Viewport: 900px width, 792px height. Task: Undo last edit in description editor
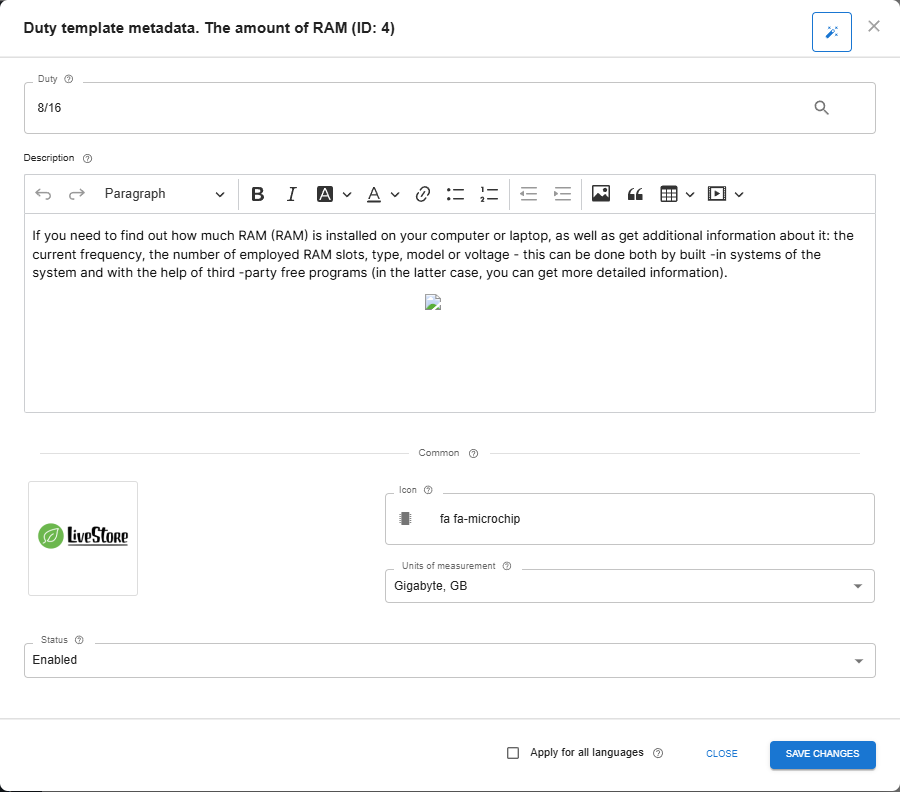43,194
